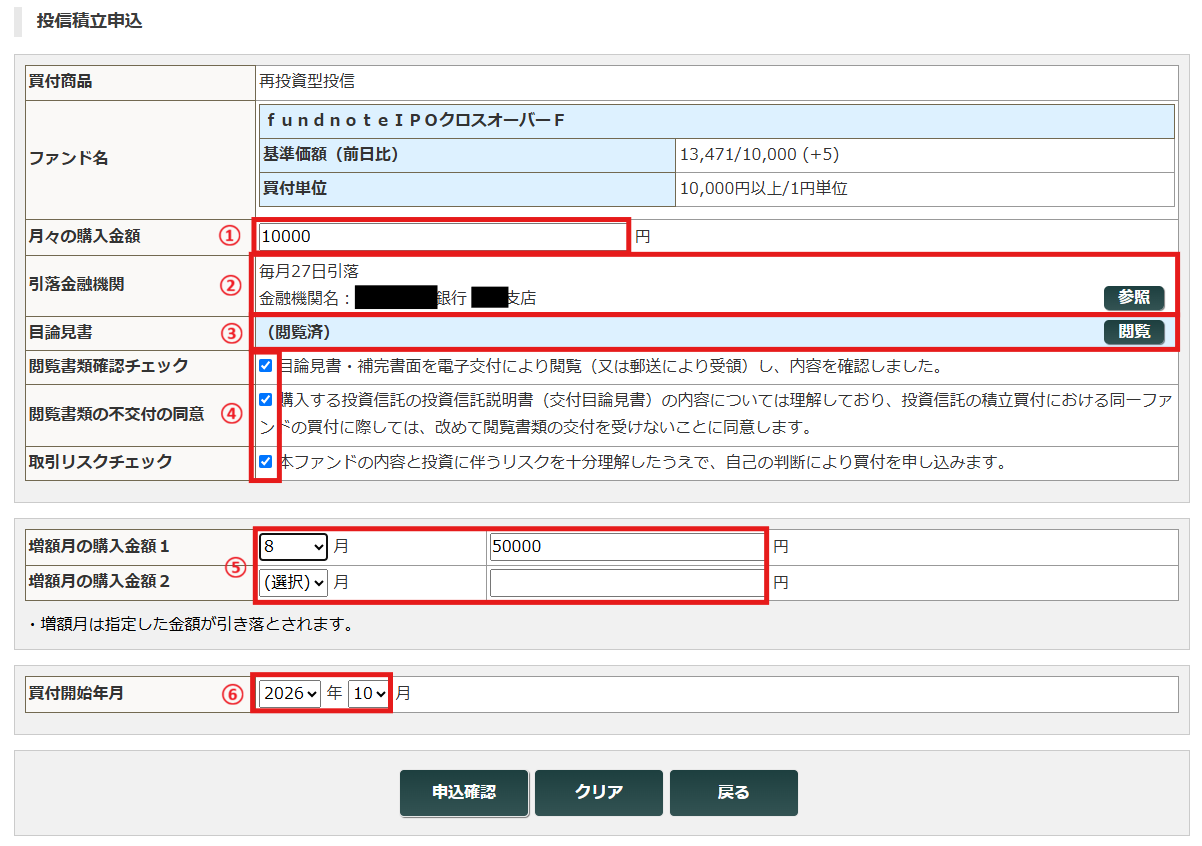Screen dimensions: 1202x846
Task: Click the 買付単位 label
Action: (x=295, y=188)
